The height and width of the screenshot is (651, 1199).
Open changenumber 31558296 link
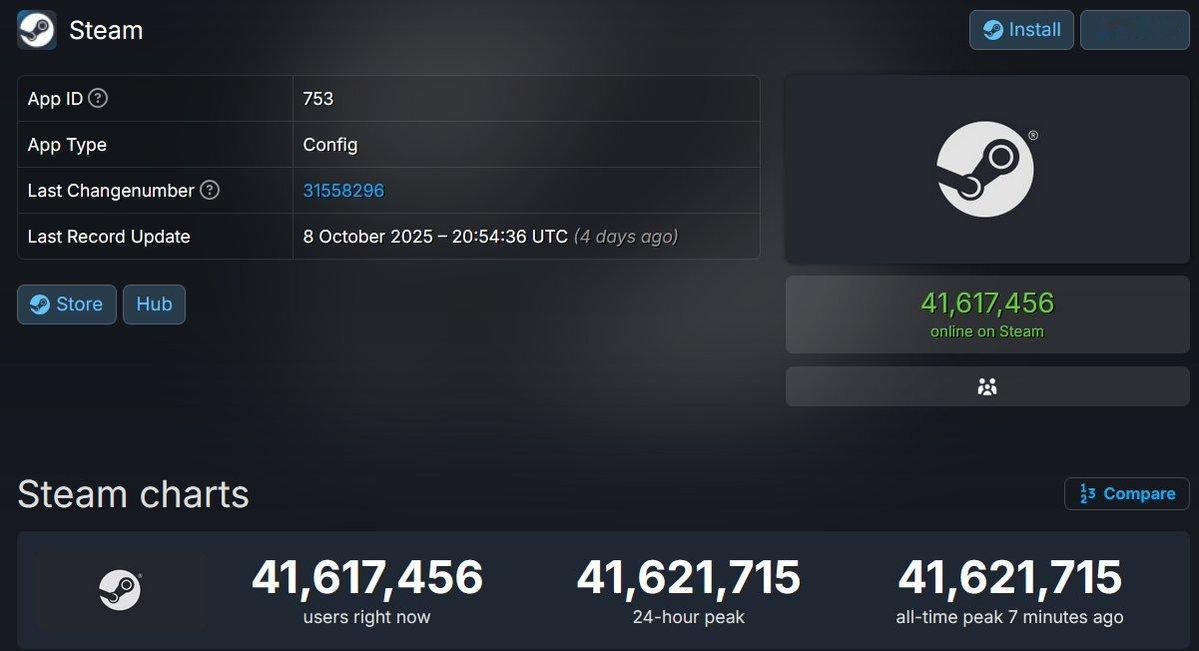pos(343,190)
